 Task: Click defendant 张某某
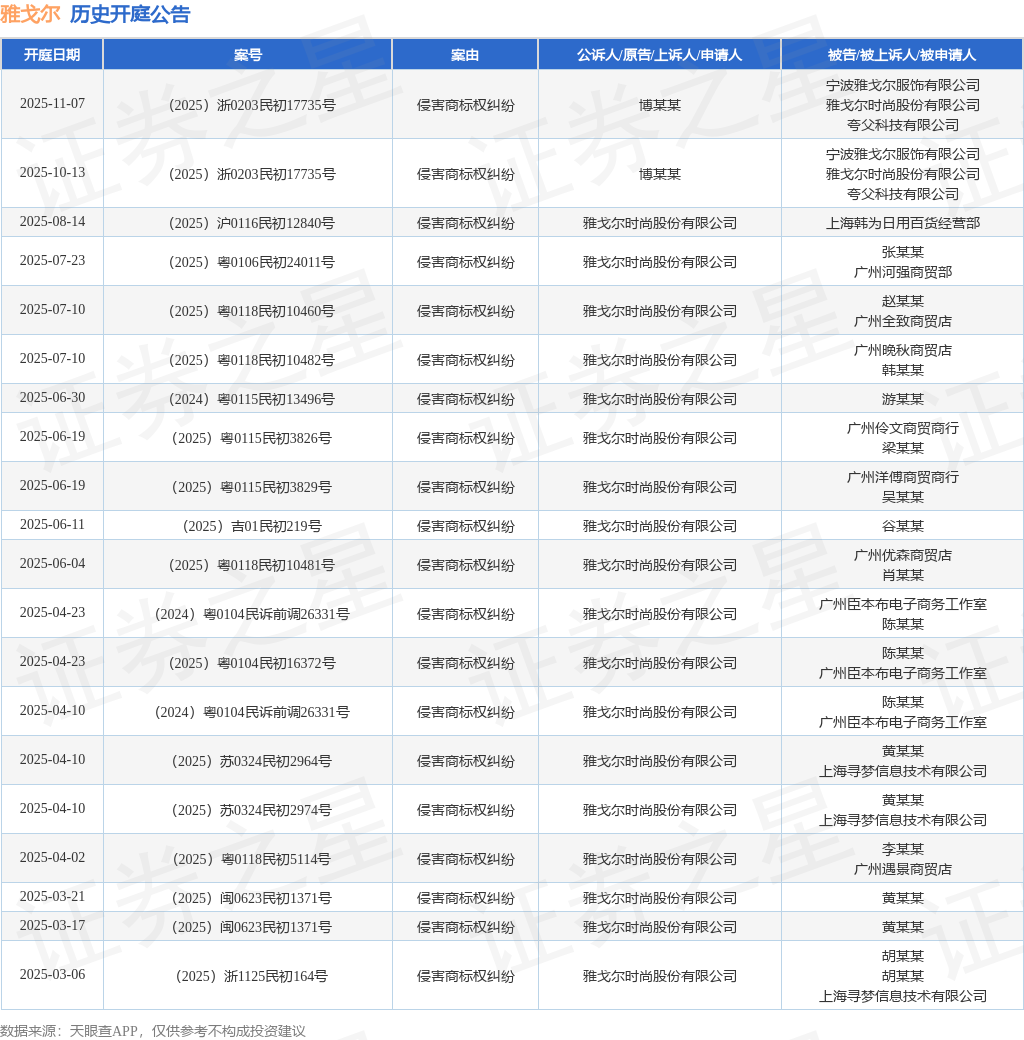pos(902,253)
